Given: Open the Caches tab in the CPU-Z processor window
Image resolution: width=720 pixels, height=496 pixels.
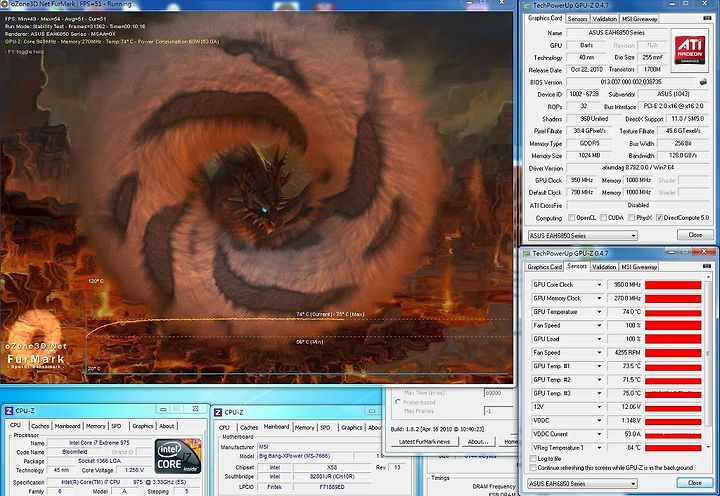Looking at the screenshot, I should [x=40, y=426].
